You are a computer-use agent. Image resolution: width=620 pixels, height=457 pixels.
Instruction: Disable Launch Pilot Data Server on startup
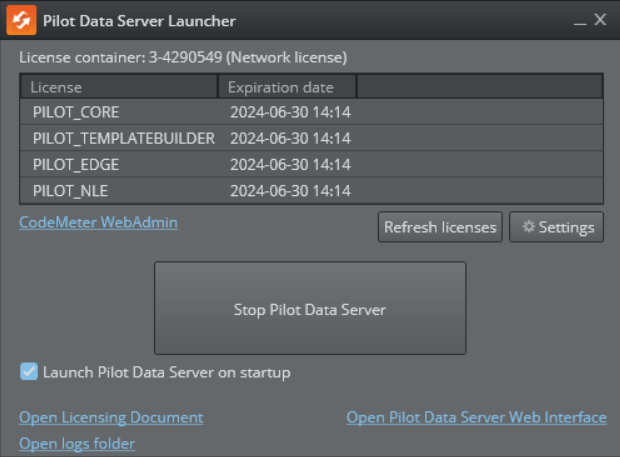[29, 372]
